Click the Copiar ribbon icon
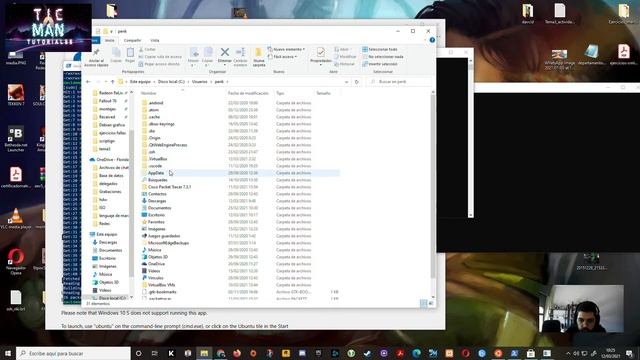This screenshot has width=640, height=360. 116,53
